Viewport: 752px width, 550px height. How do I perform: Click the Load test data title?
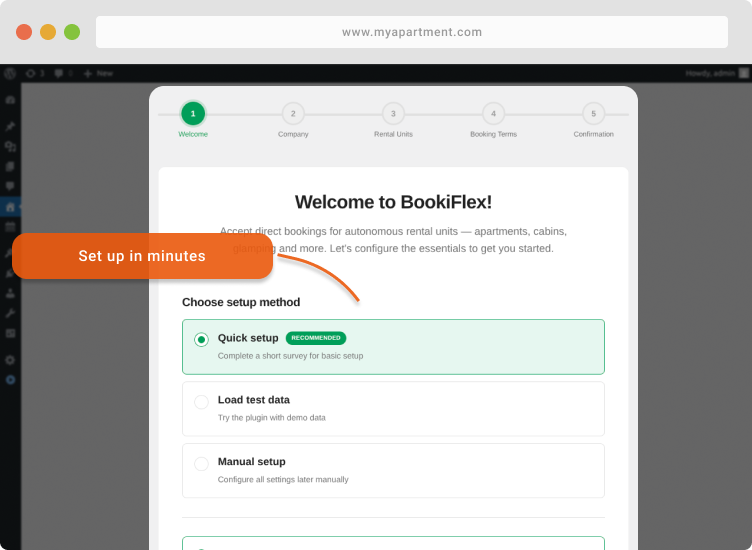254,400
